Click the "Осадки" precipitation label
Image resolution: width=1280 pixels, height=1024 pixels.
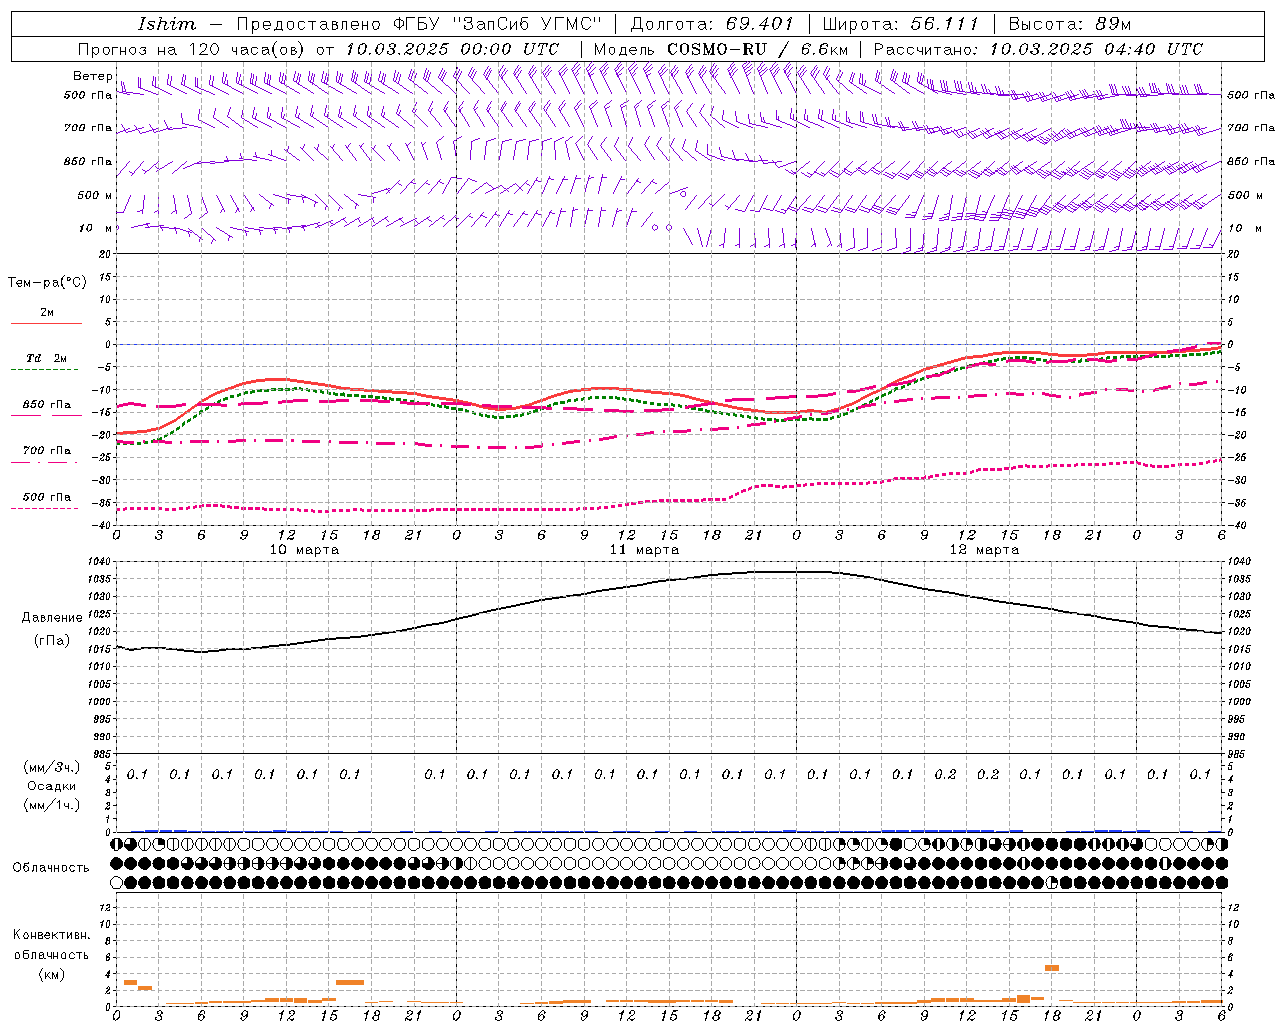point(52,786)
